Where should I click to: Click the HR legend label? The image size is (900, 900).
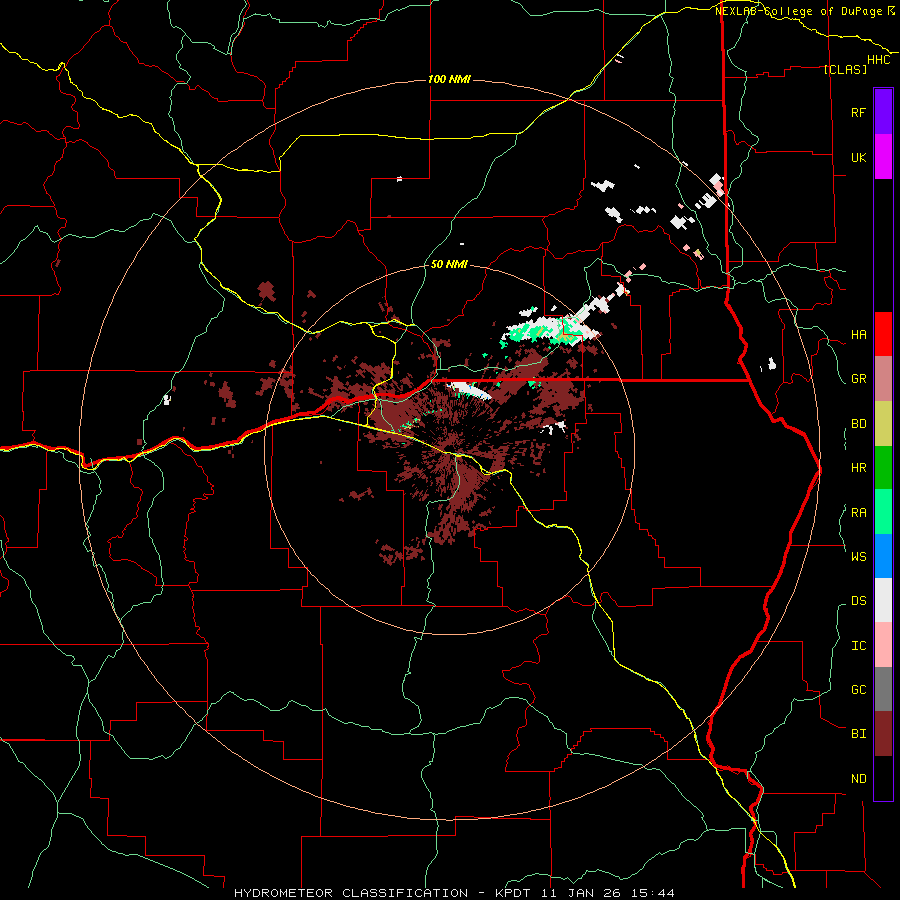pos(859,468)
